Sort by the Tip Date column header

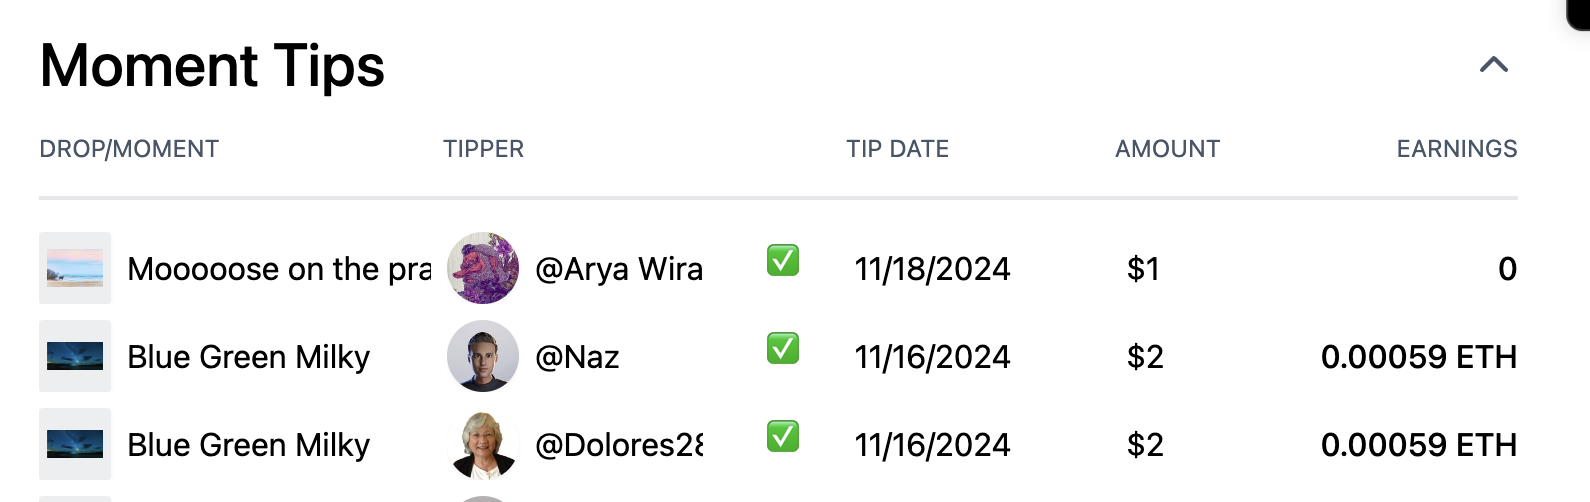coord(897,149)
